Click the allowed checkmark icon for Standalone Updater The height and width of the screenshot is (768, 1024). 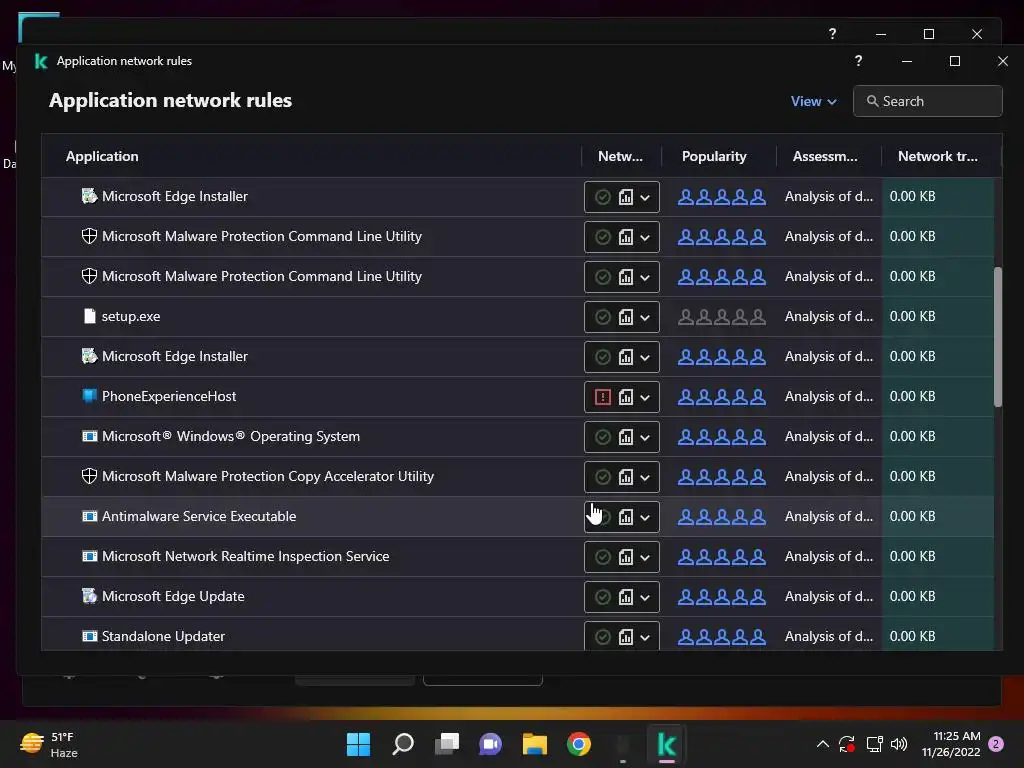coord(603,637)
